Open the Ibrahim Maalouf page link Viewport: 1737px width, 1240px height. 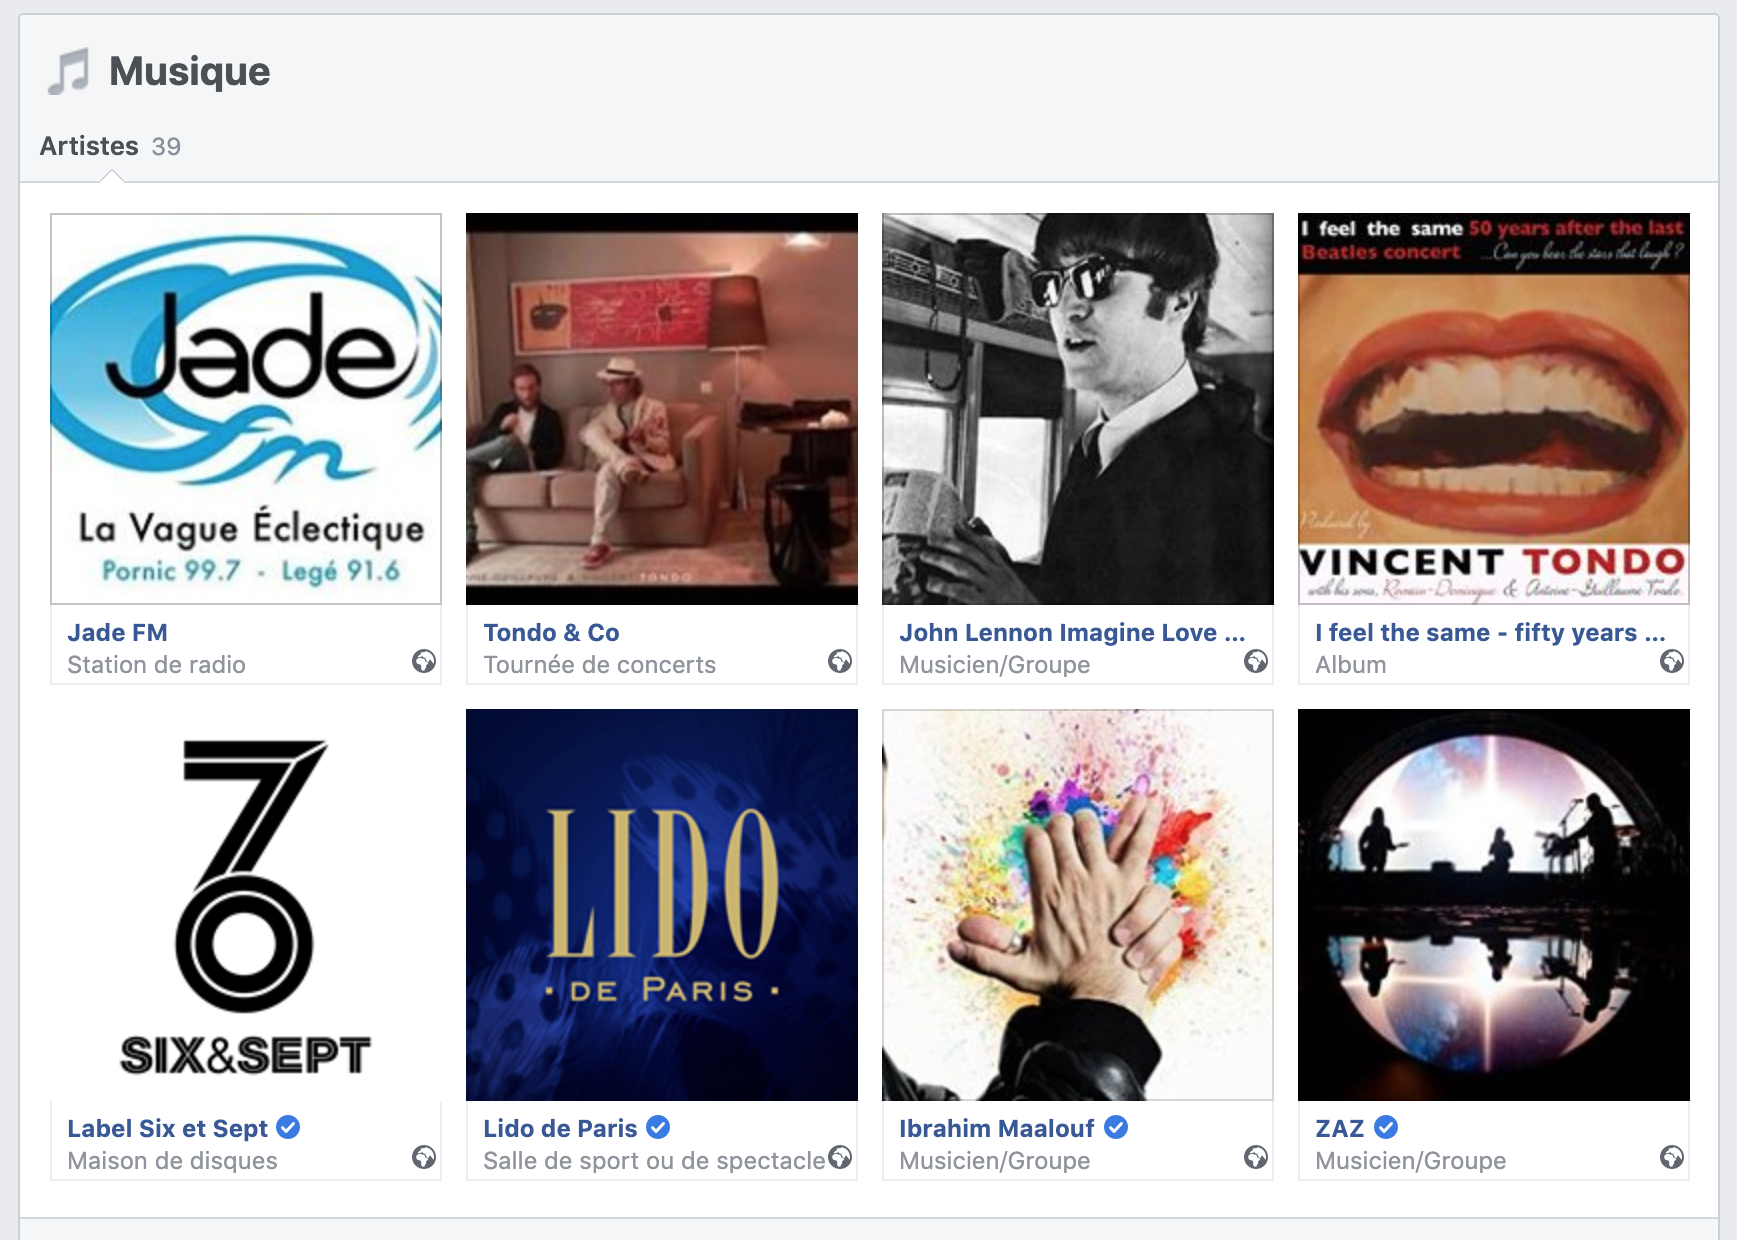point(996,1129)
